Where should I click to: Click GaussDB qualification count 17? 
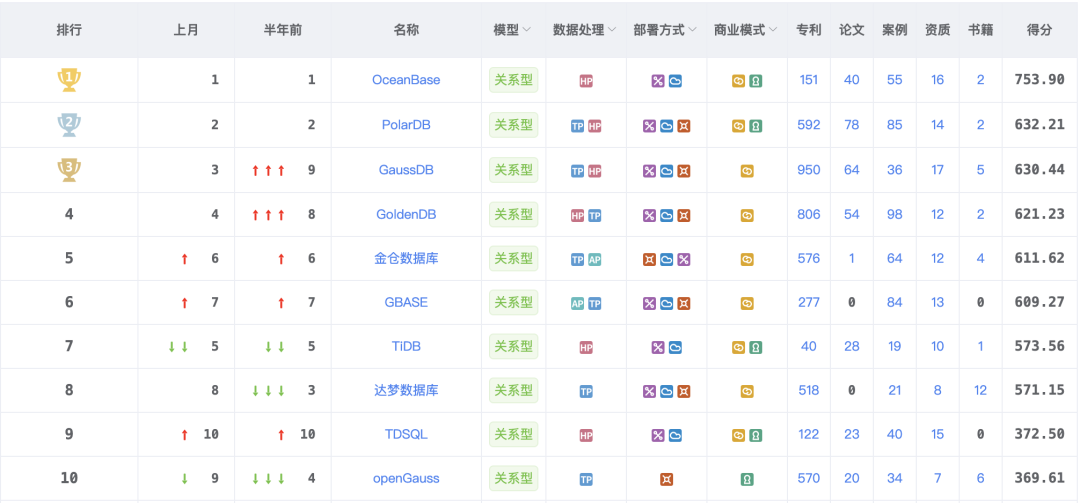(937, 170)
